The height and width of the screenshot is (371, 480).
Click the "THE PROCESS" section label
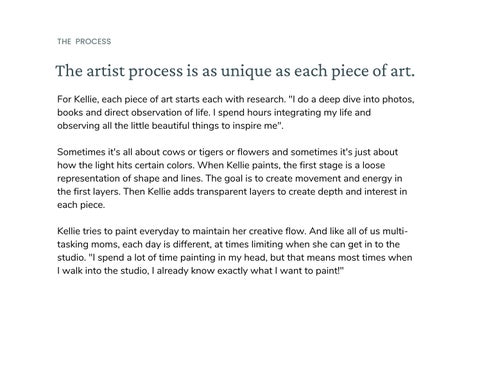(84, 42)
